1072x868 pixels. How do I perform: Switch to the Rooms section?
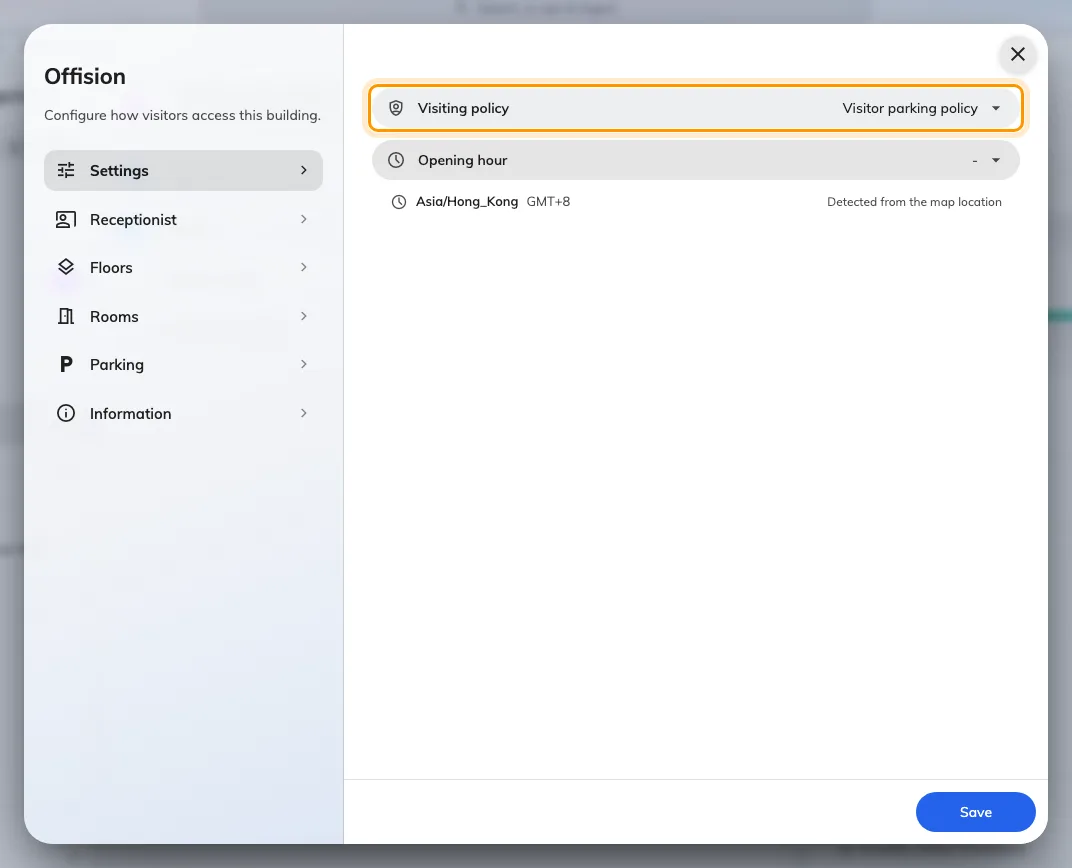(183, 316)
